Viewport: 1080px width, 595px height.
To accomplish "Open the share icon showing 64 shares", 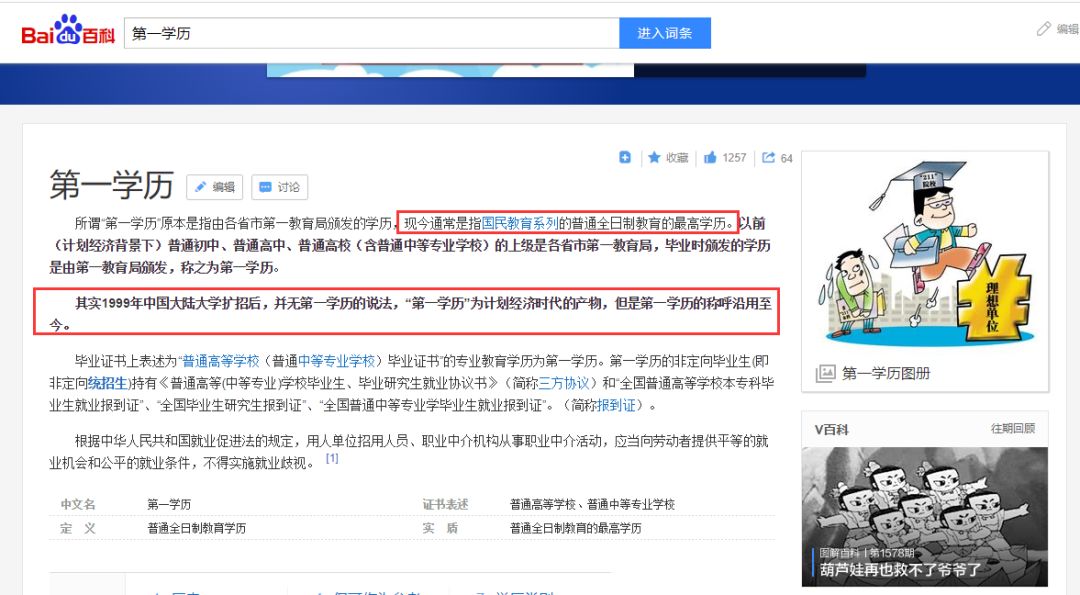I will point(765,158).
